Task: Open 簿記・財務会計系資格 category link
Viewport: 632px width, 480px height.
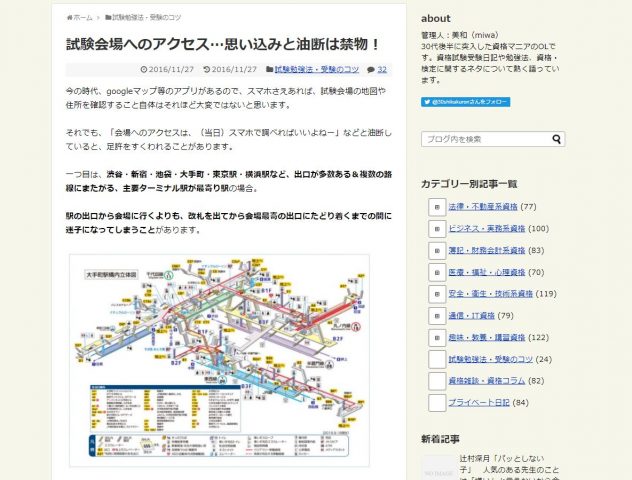Action: [487, 250]
